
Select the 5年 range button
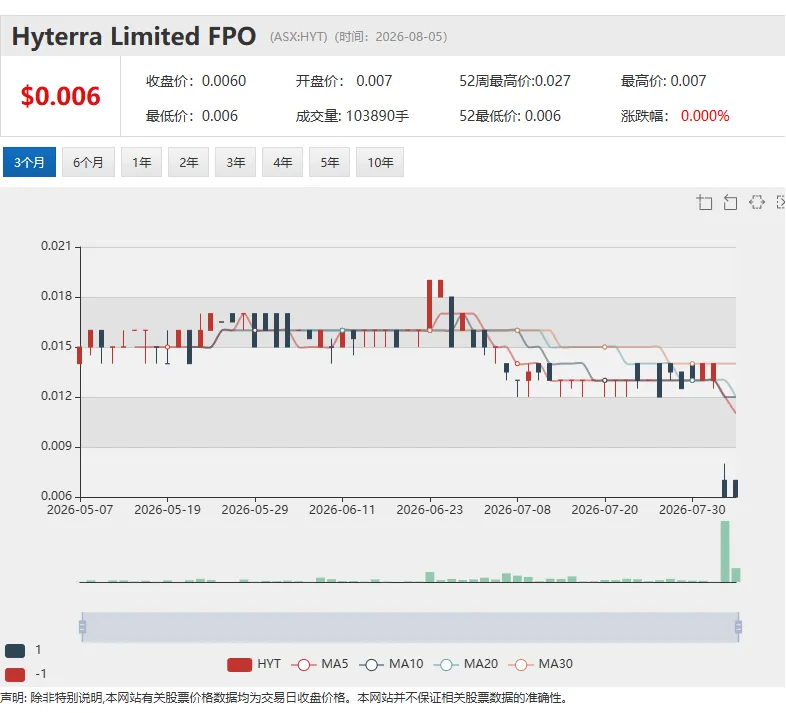pos(329,162)
